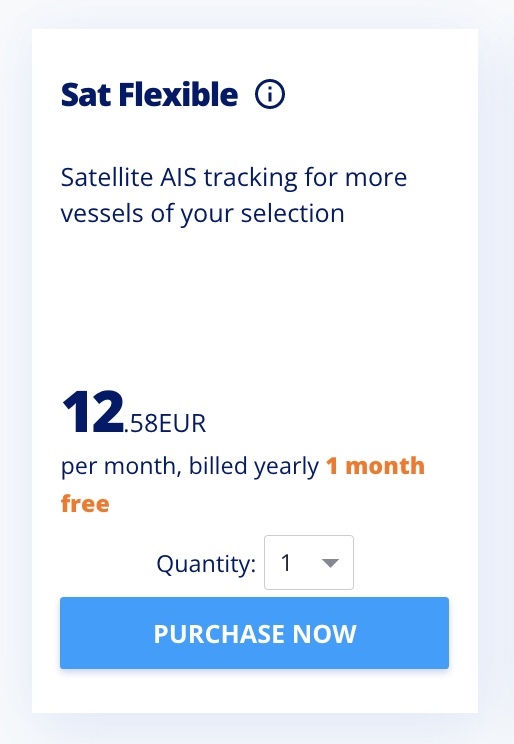
Task: Click 'per month, billed yearly' text
Action: (x=190, y=466)
